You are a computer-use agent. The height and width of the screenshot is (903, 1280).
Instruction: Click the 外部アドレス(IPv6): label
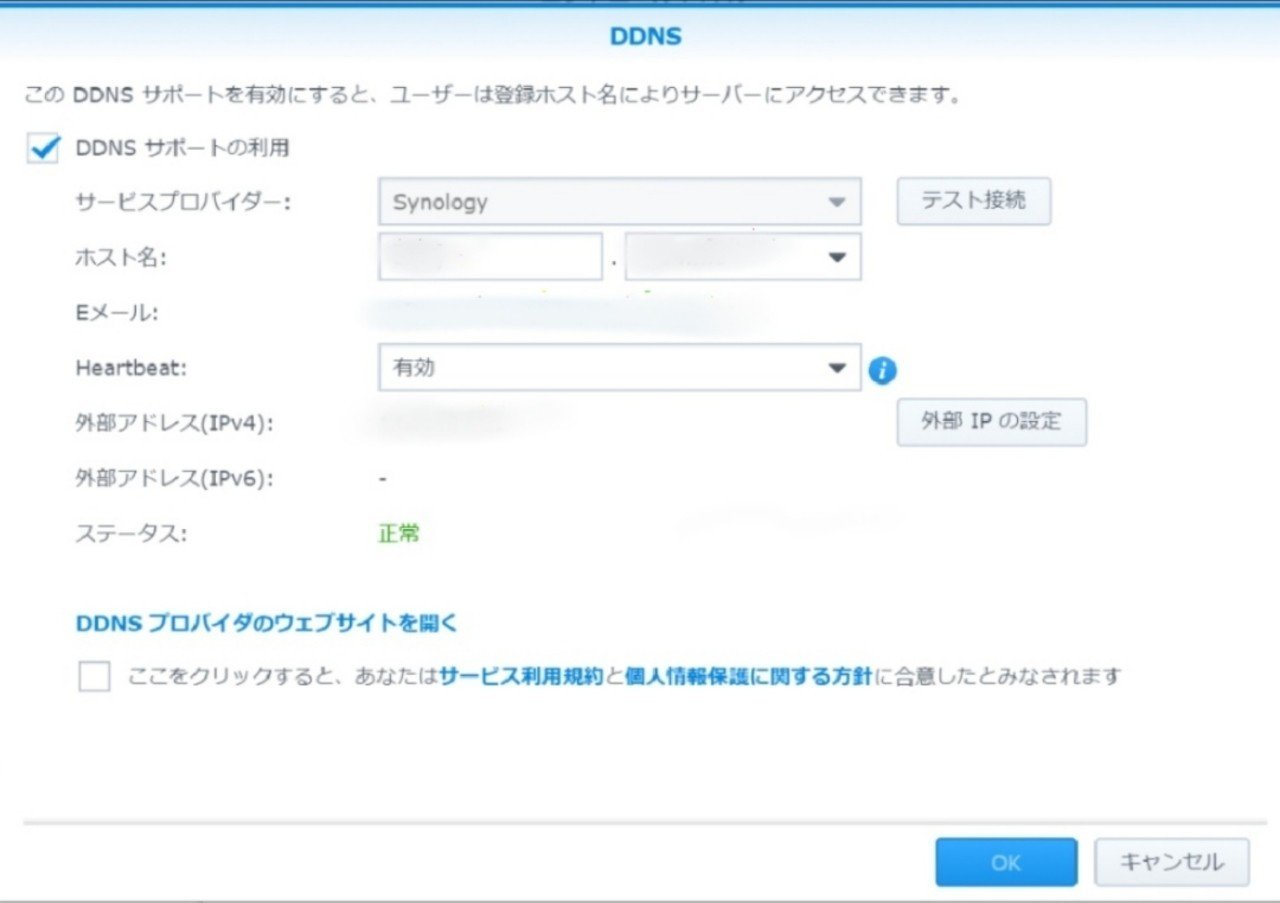[175, 478]
